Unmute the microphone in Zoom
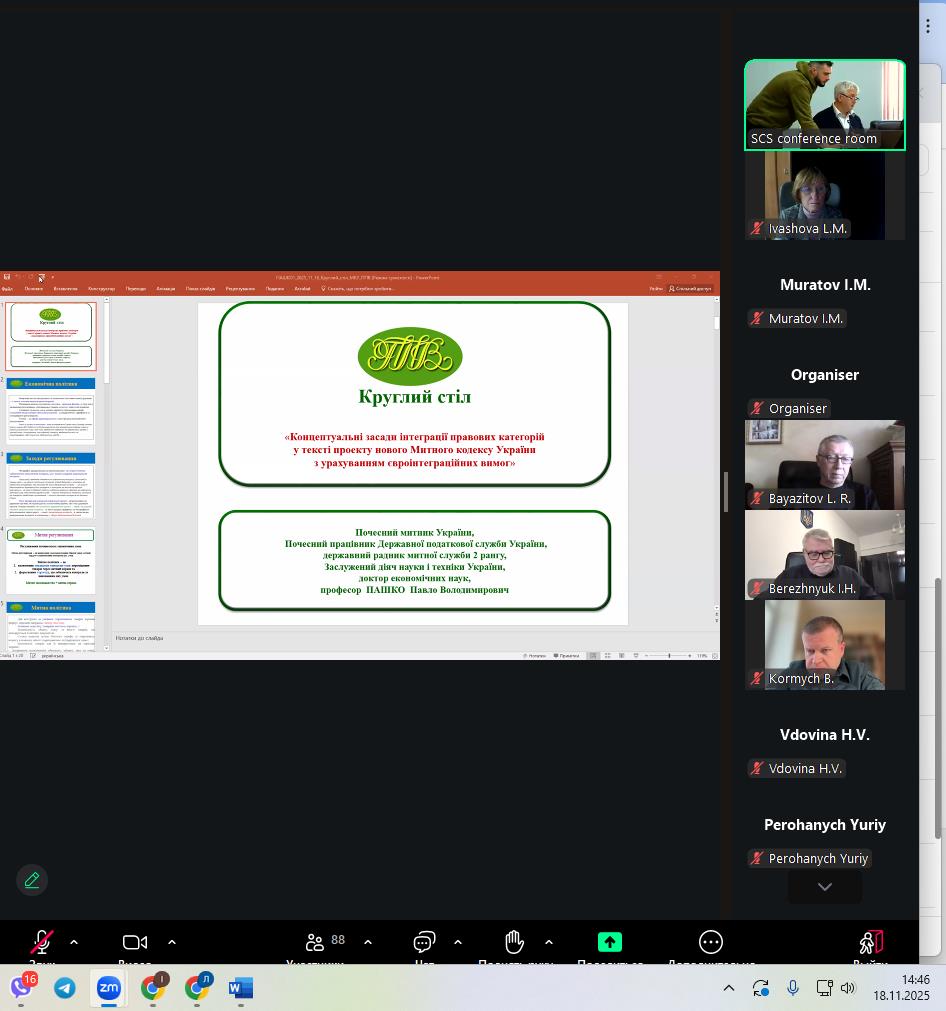 coord(41,942)
